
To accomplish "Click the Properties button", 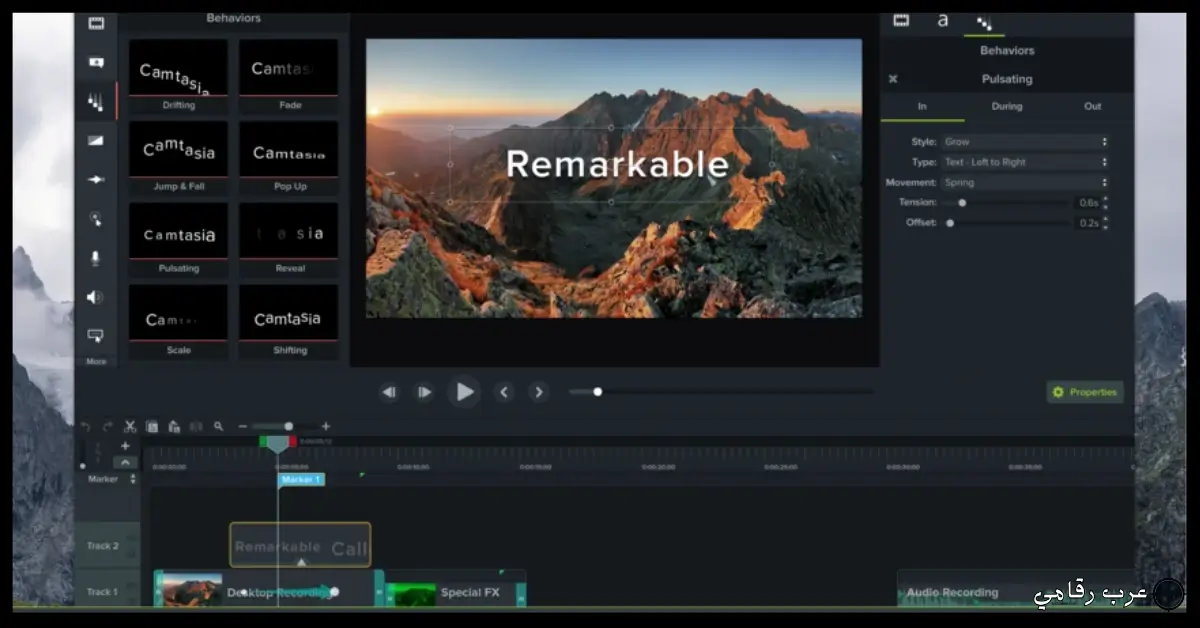I will point(1085,392).
